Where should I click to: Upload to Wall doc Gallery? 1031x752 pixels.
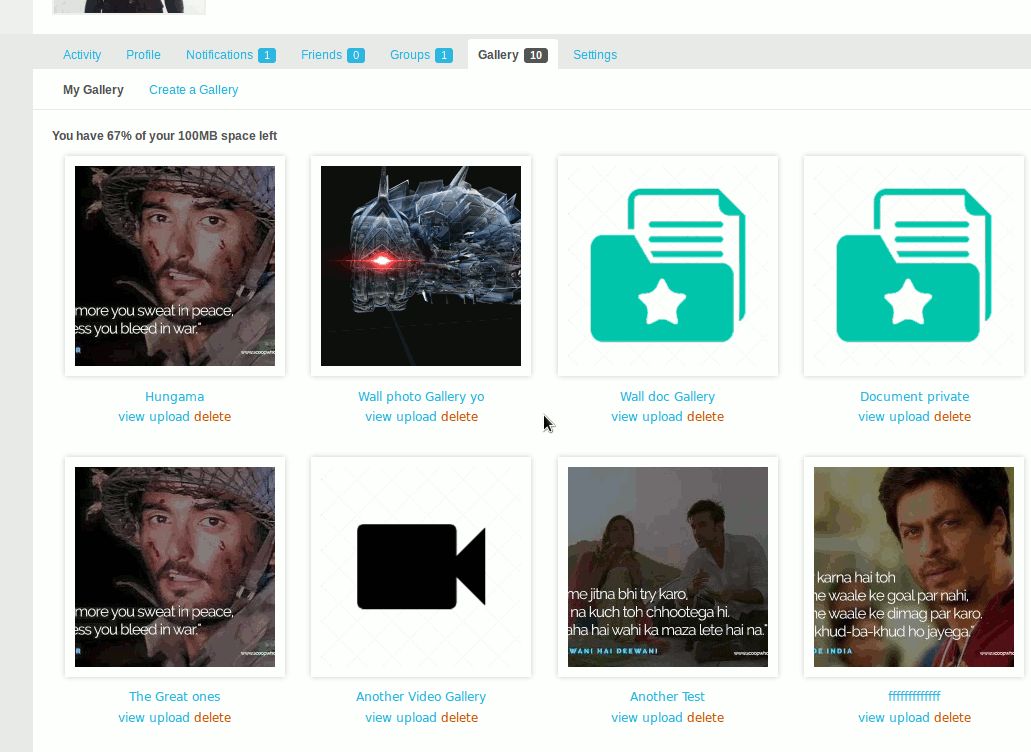tap(662, 416)
